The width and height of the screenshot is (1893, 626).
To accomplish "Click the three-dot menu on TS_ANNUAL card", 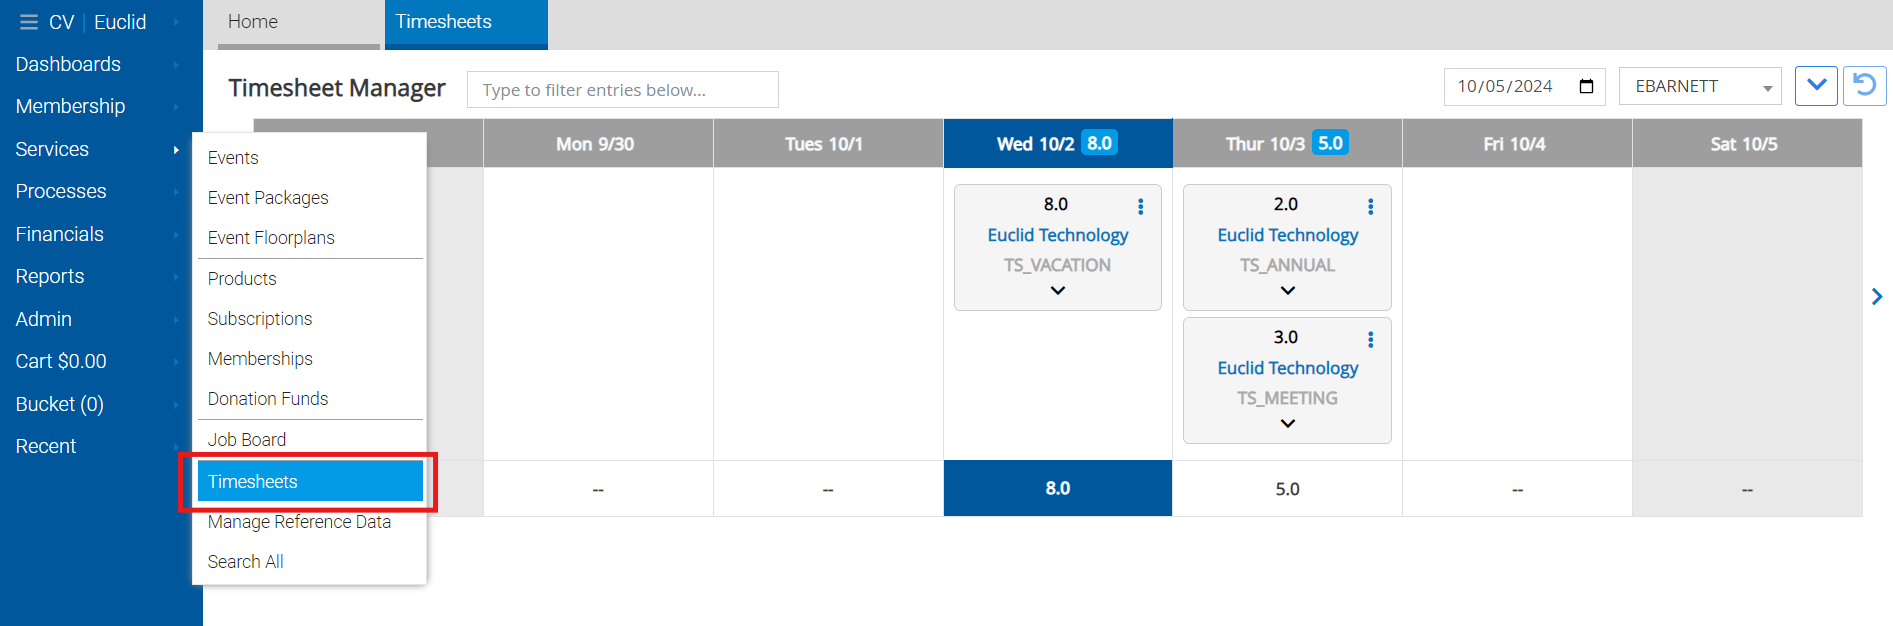I will pyautogui.click(x=1370, y=206).
